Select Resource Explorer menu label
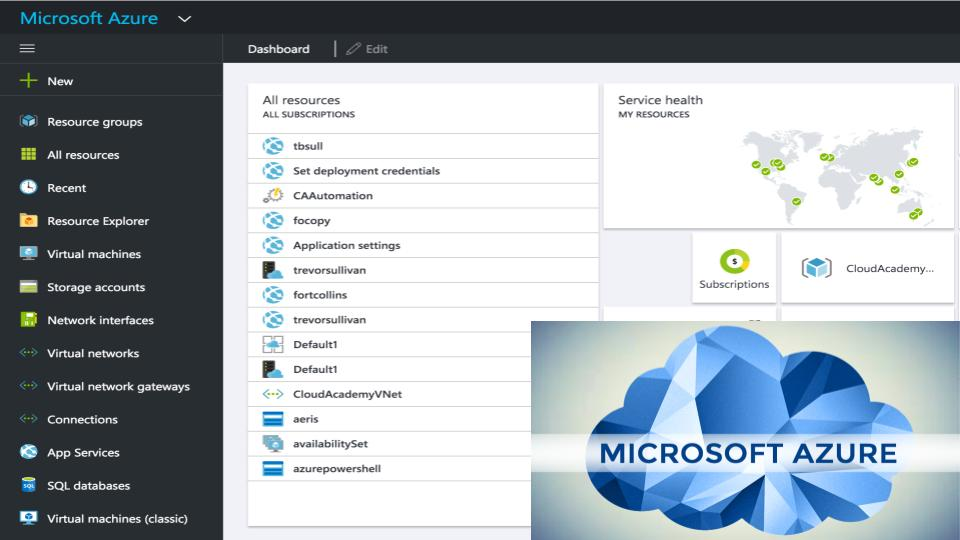This screenshot has height=540, width=960. 98,221
